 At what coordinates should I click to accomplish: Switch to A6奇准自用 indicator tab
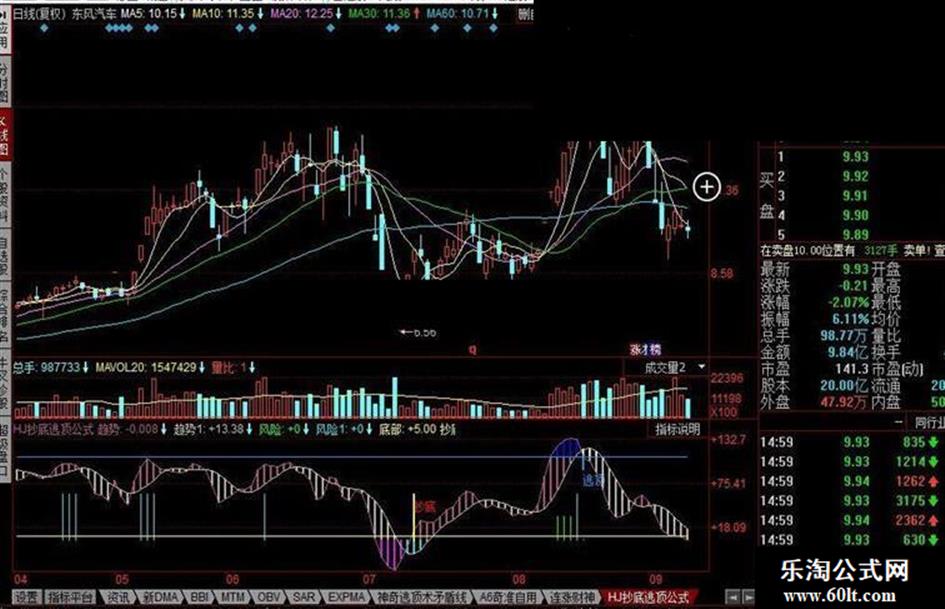coord(508,597)
